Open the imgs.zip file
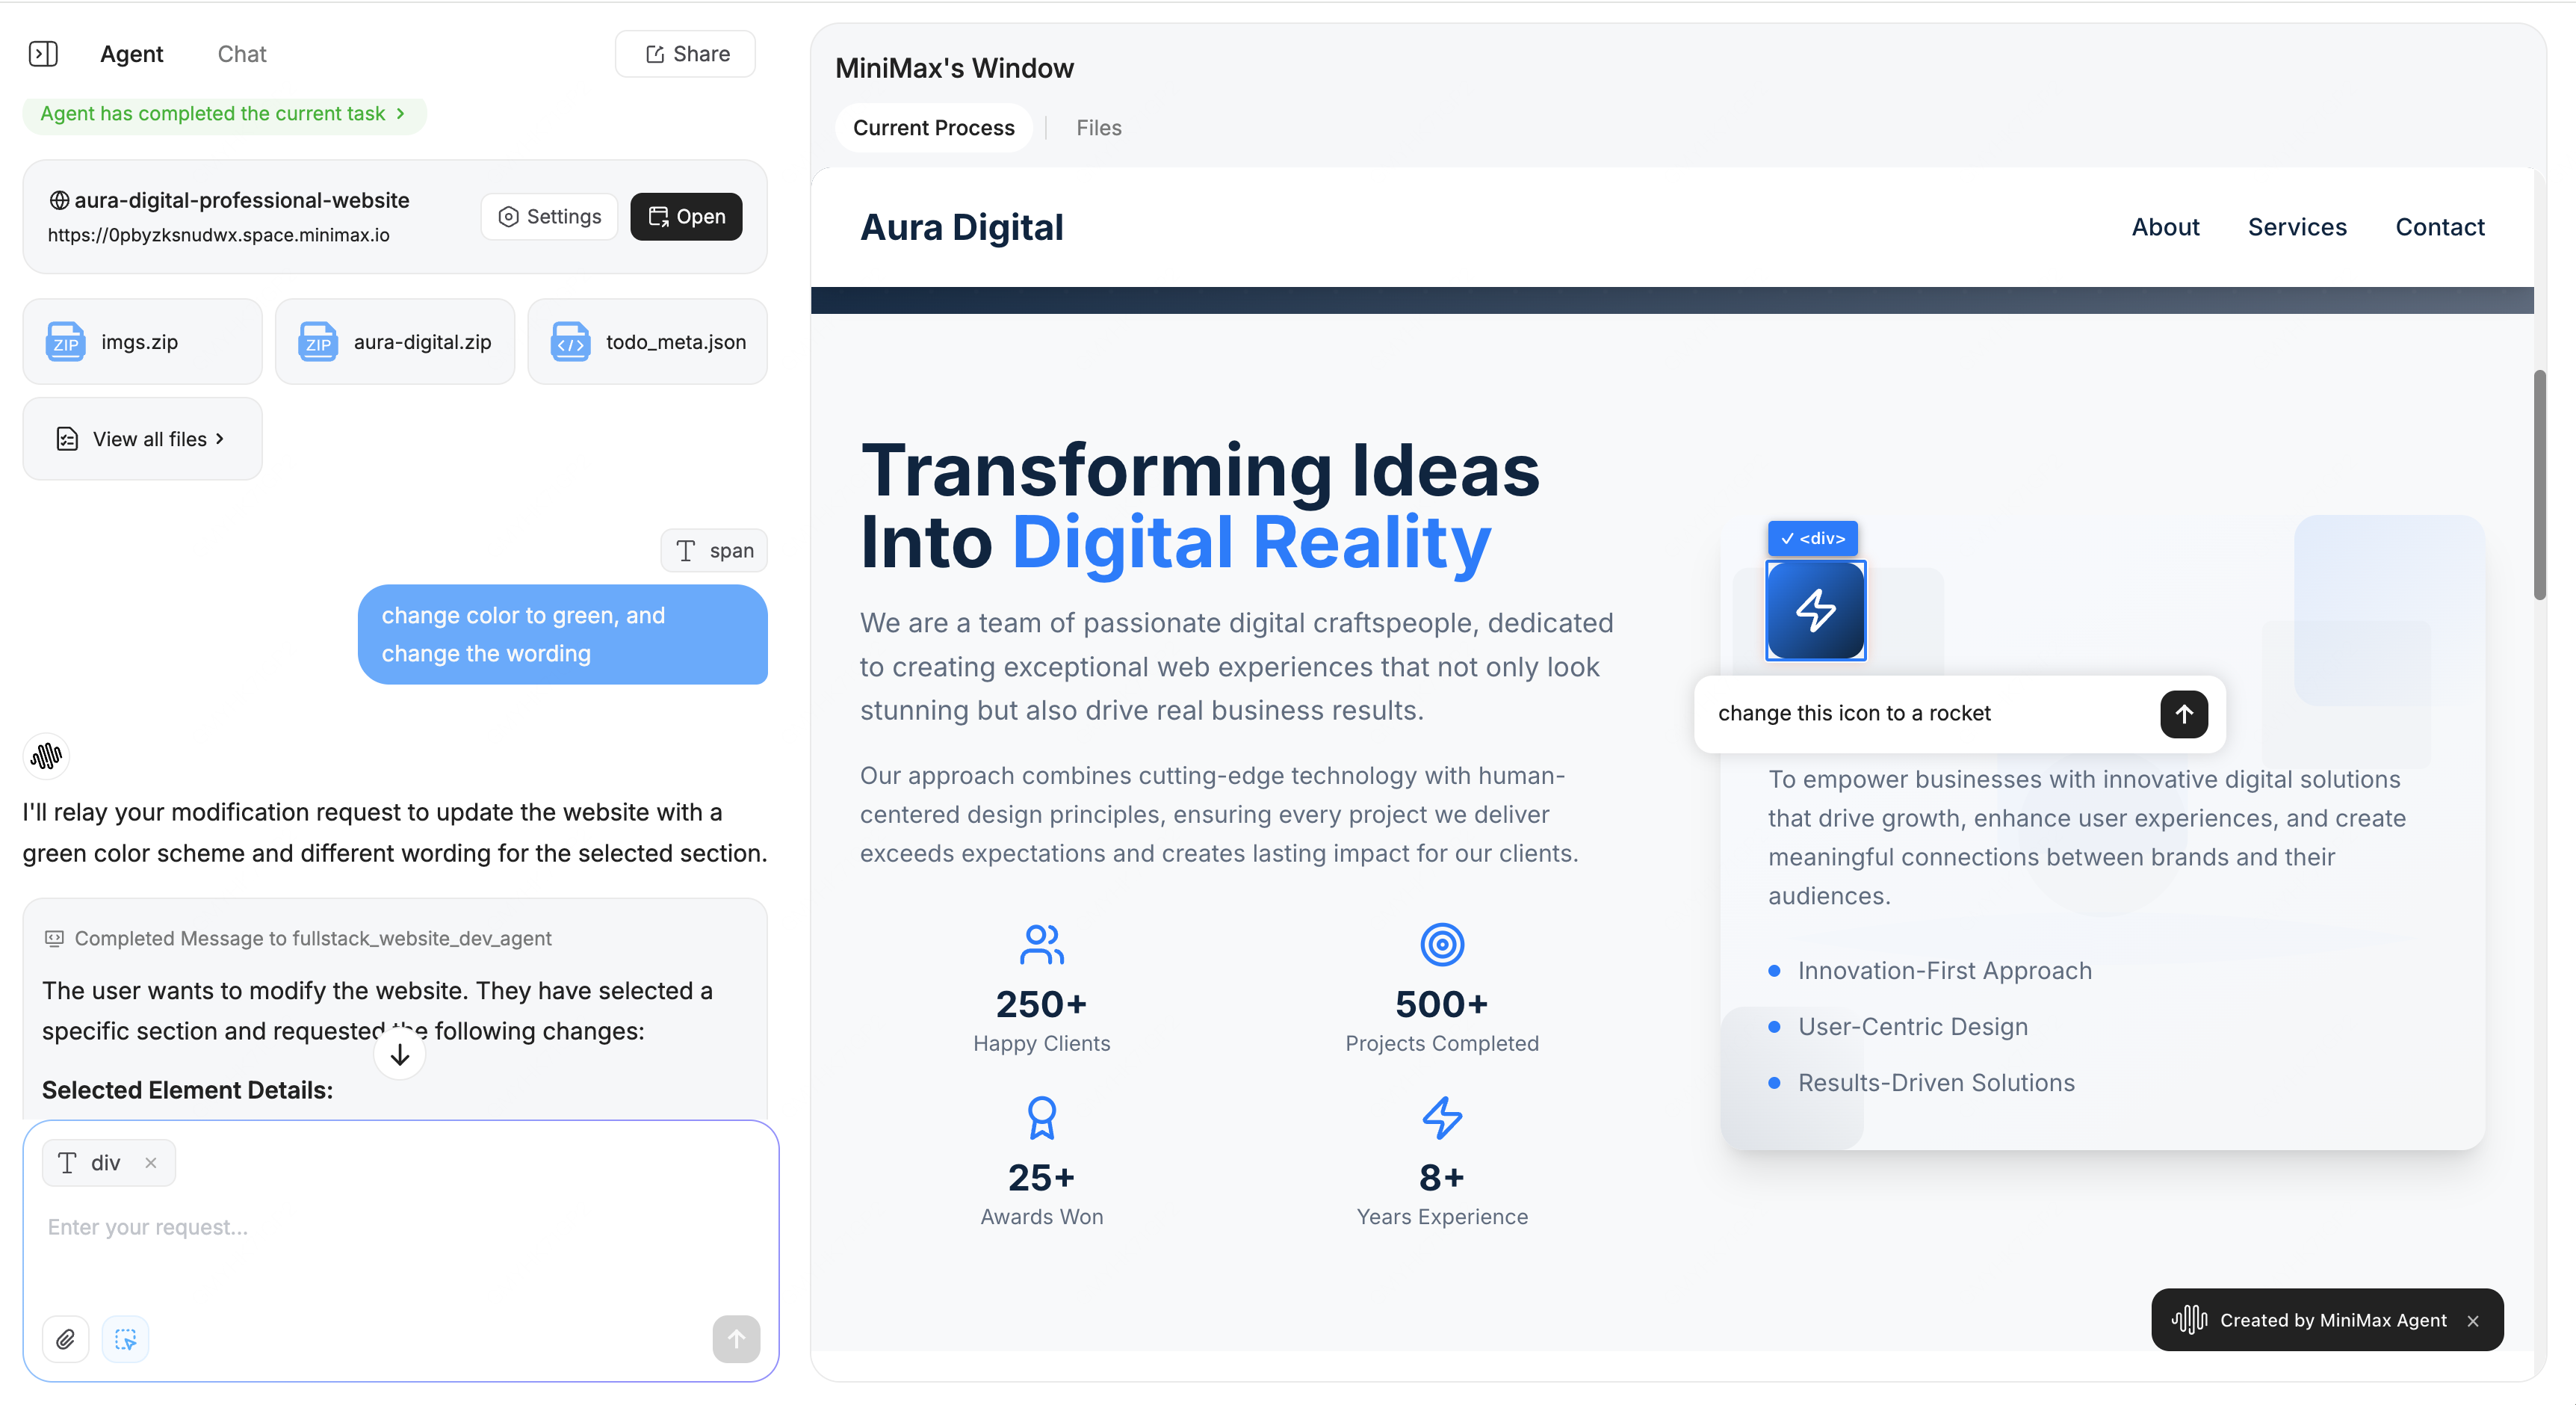The width and height of the screenshot is (2576, 1405). [x=142, y=342]
